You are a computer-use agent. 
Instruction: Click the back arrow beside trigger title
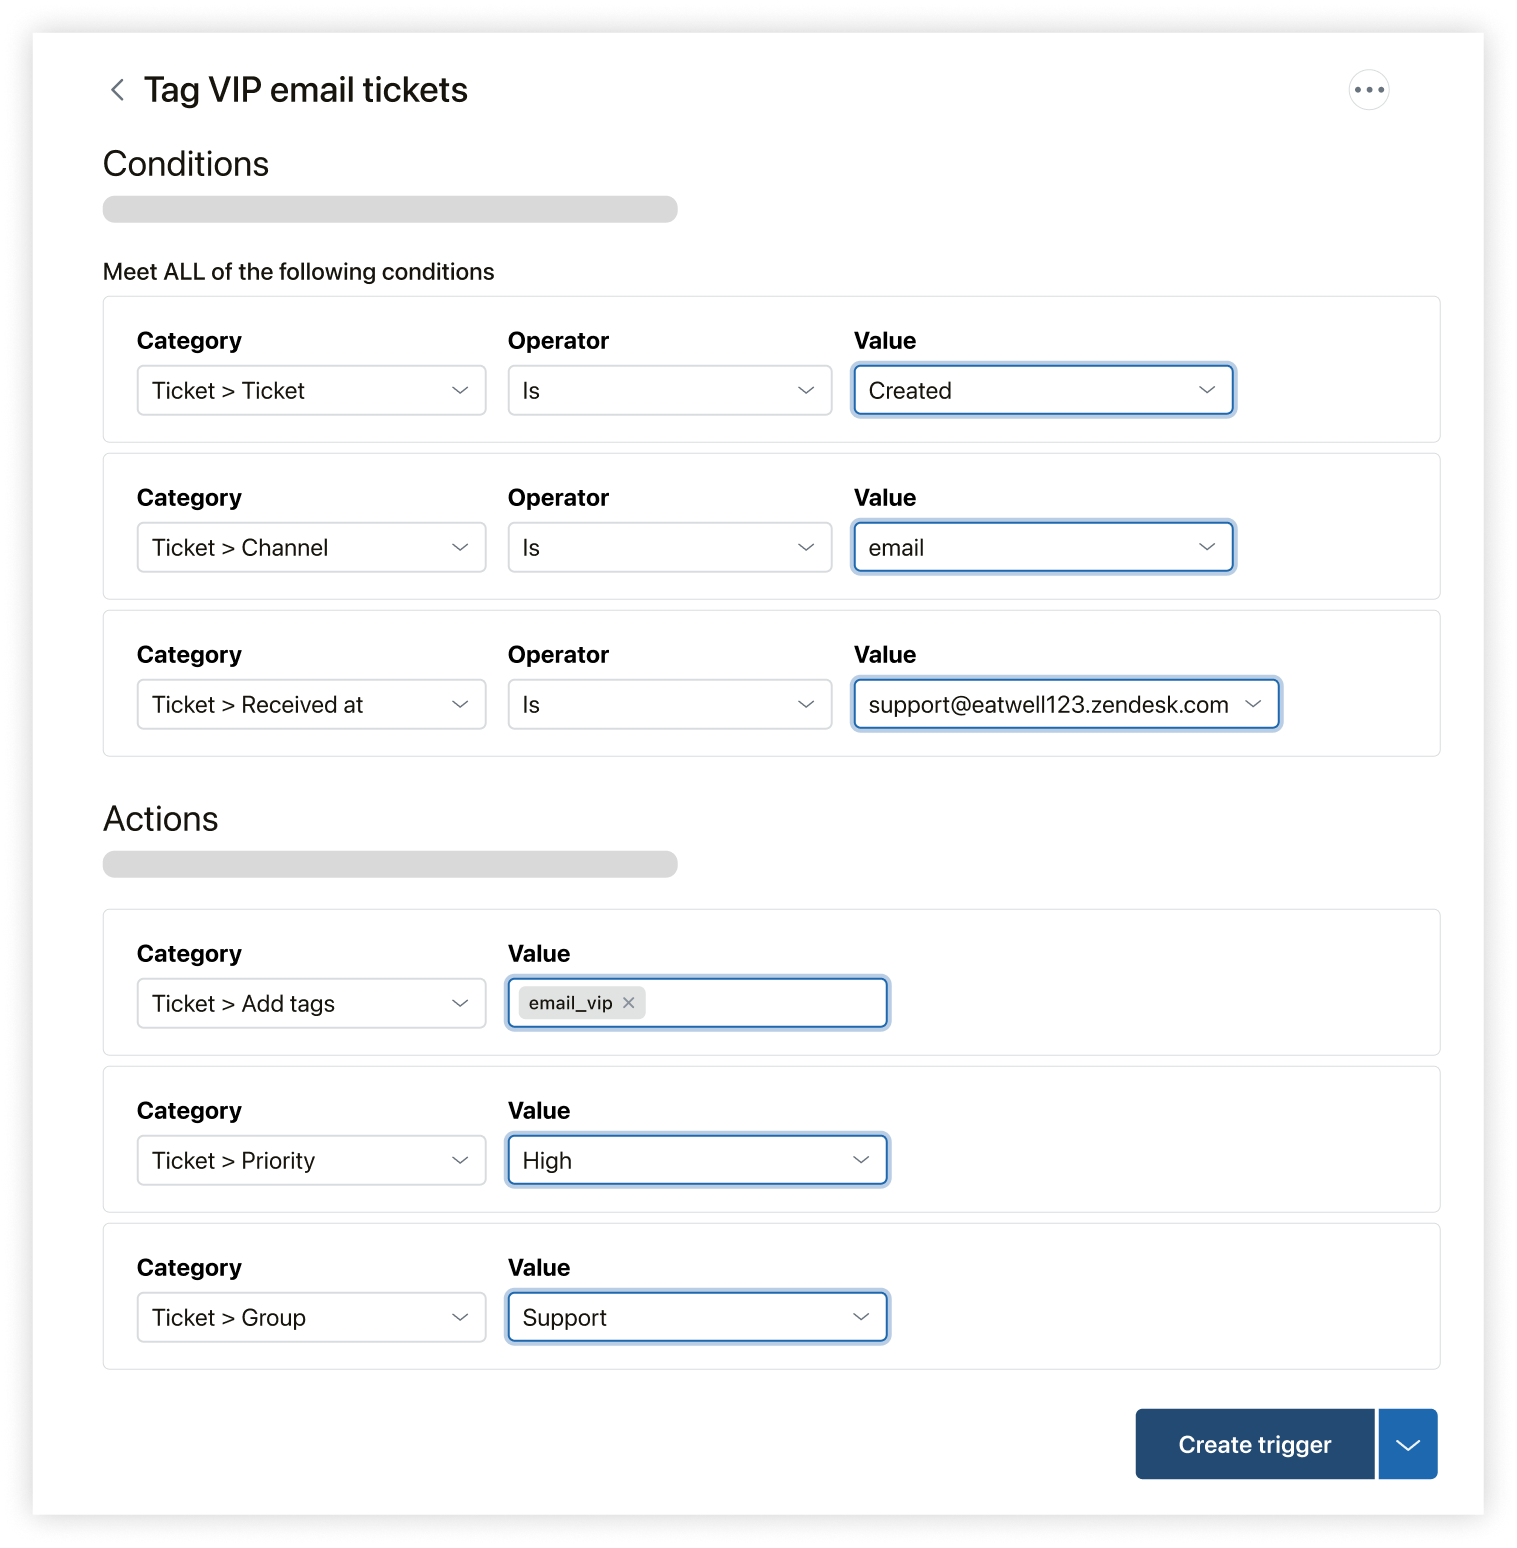(117, 90)
